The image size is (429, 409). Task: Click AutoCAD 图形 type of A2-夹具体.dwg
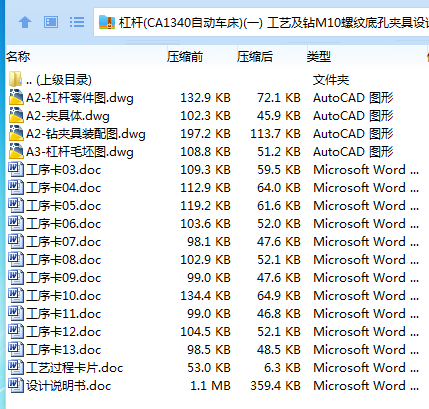[x=353, y=116]
